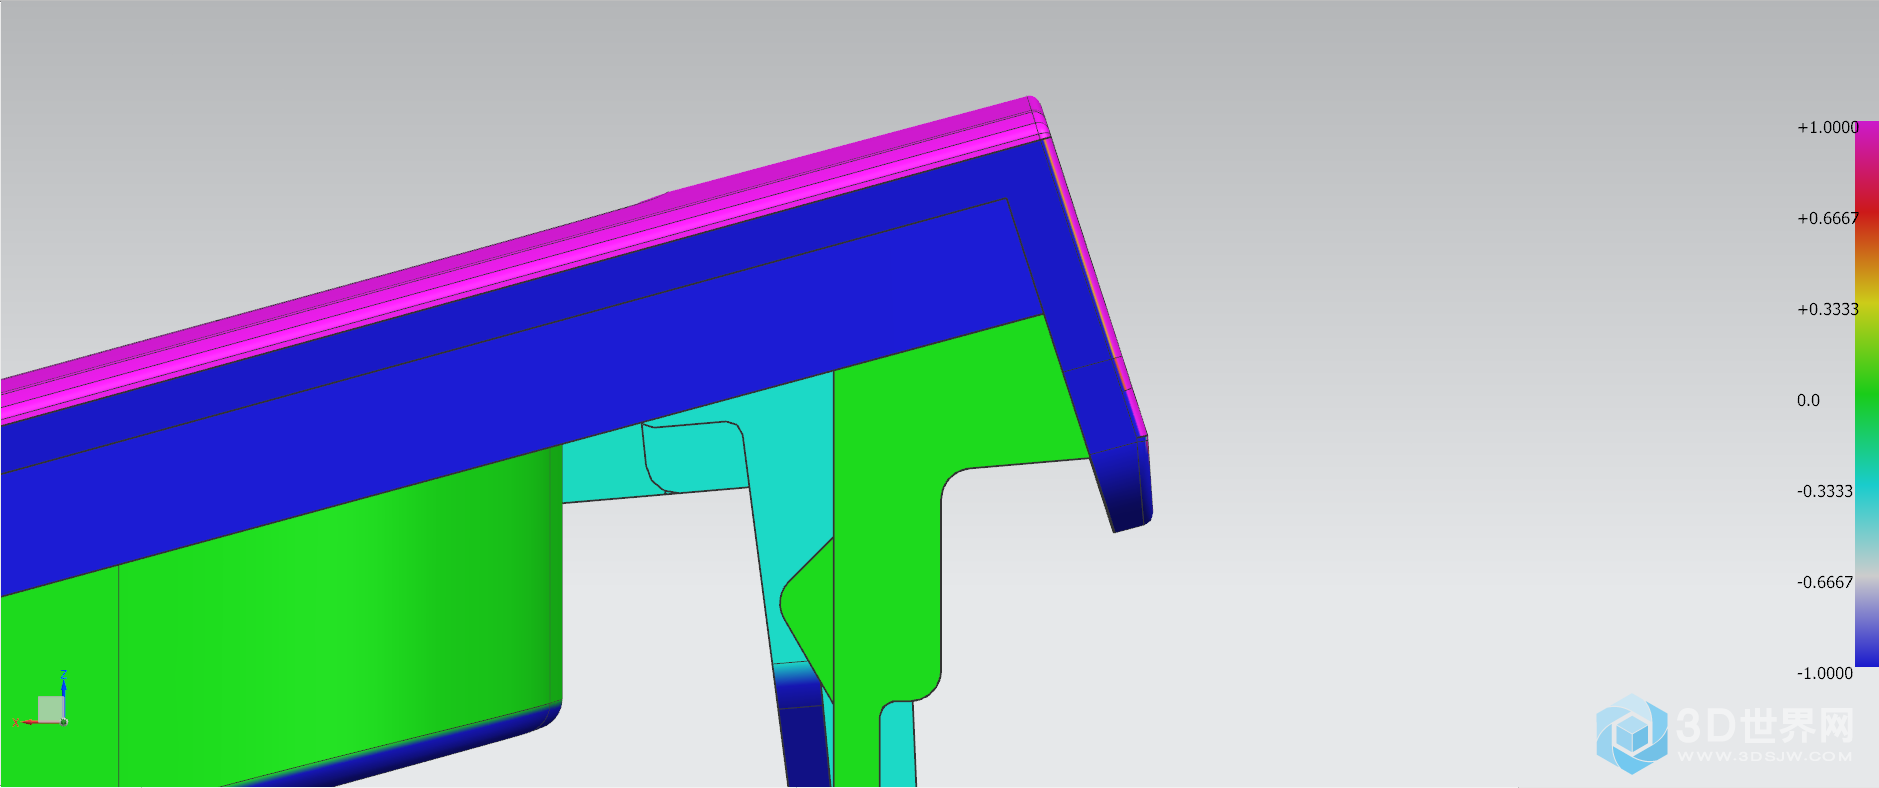
Task: Select the -1.0000 legend value
Action: pos(1824,673)
